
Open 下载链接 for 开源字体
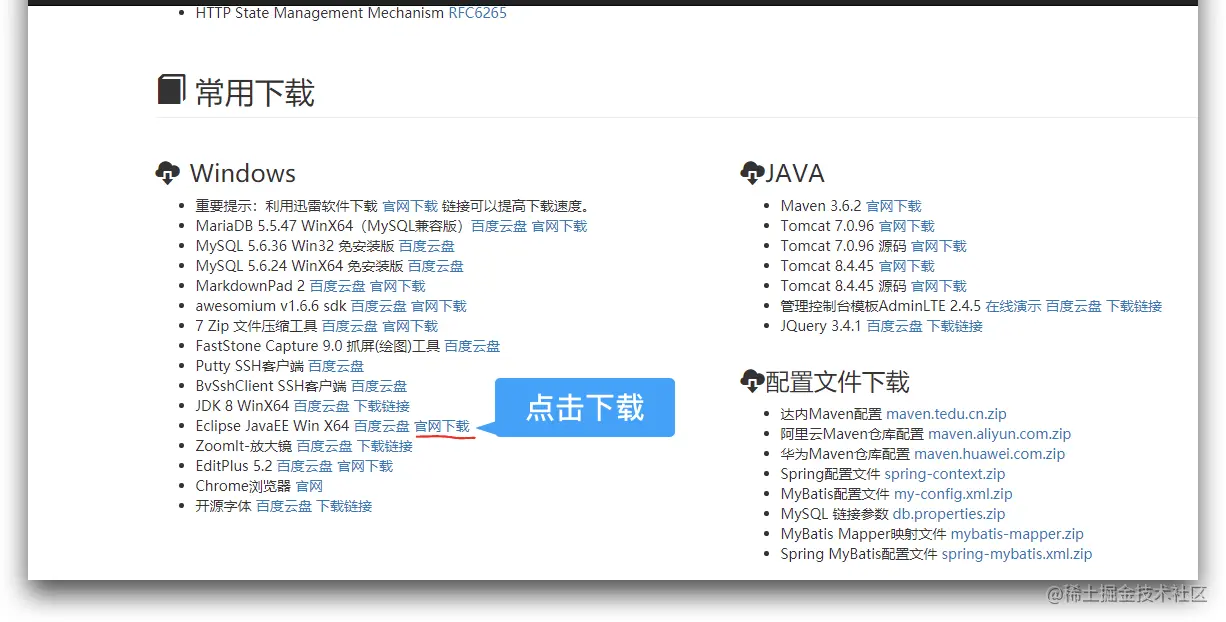coord(345,506)
